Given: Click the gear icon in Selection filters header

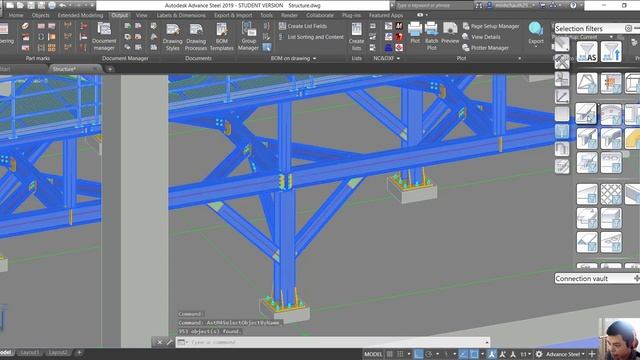Looking at the screenshot, I should (x=628, y=28).
